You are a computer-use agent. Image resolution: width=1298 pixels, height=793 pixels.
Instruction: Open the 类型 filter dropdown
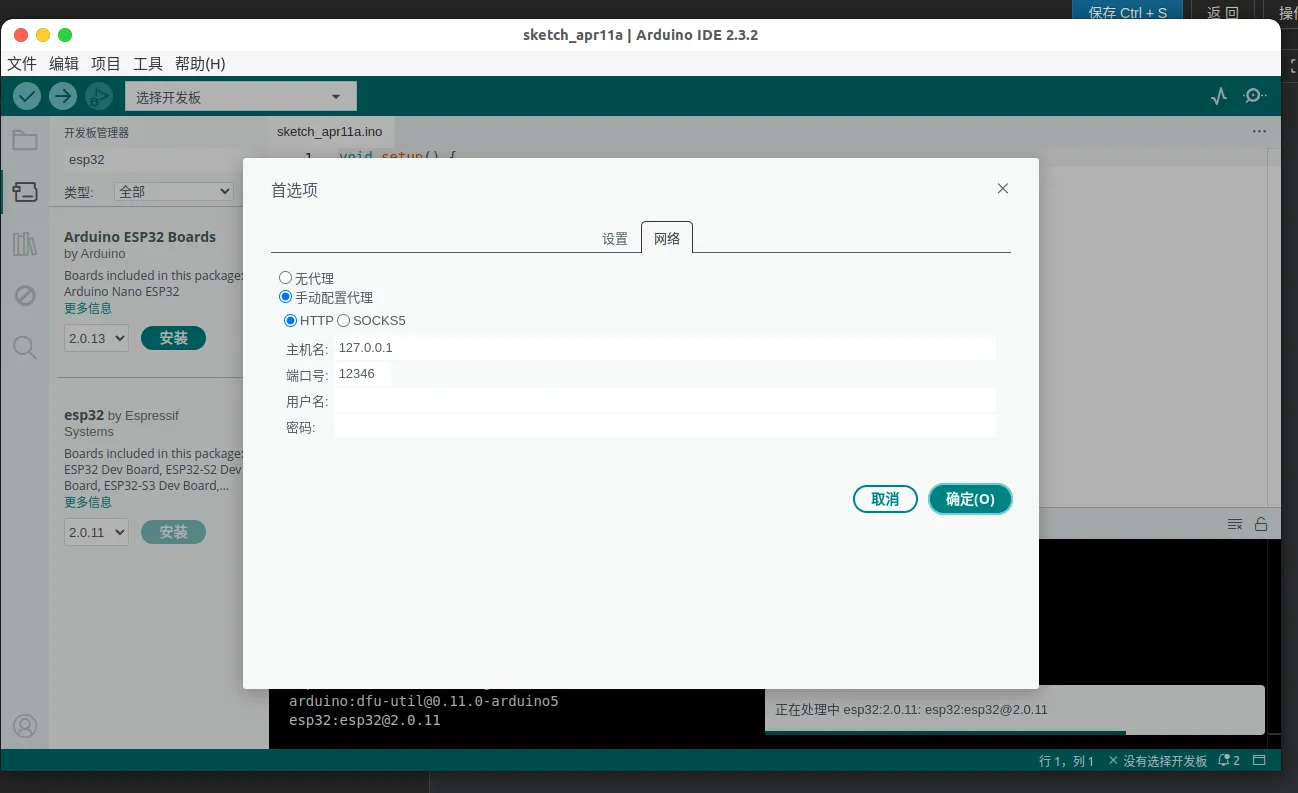pyautogui.click(x=174, y=191)
